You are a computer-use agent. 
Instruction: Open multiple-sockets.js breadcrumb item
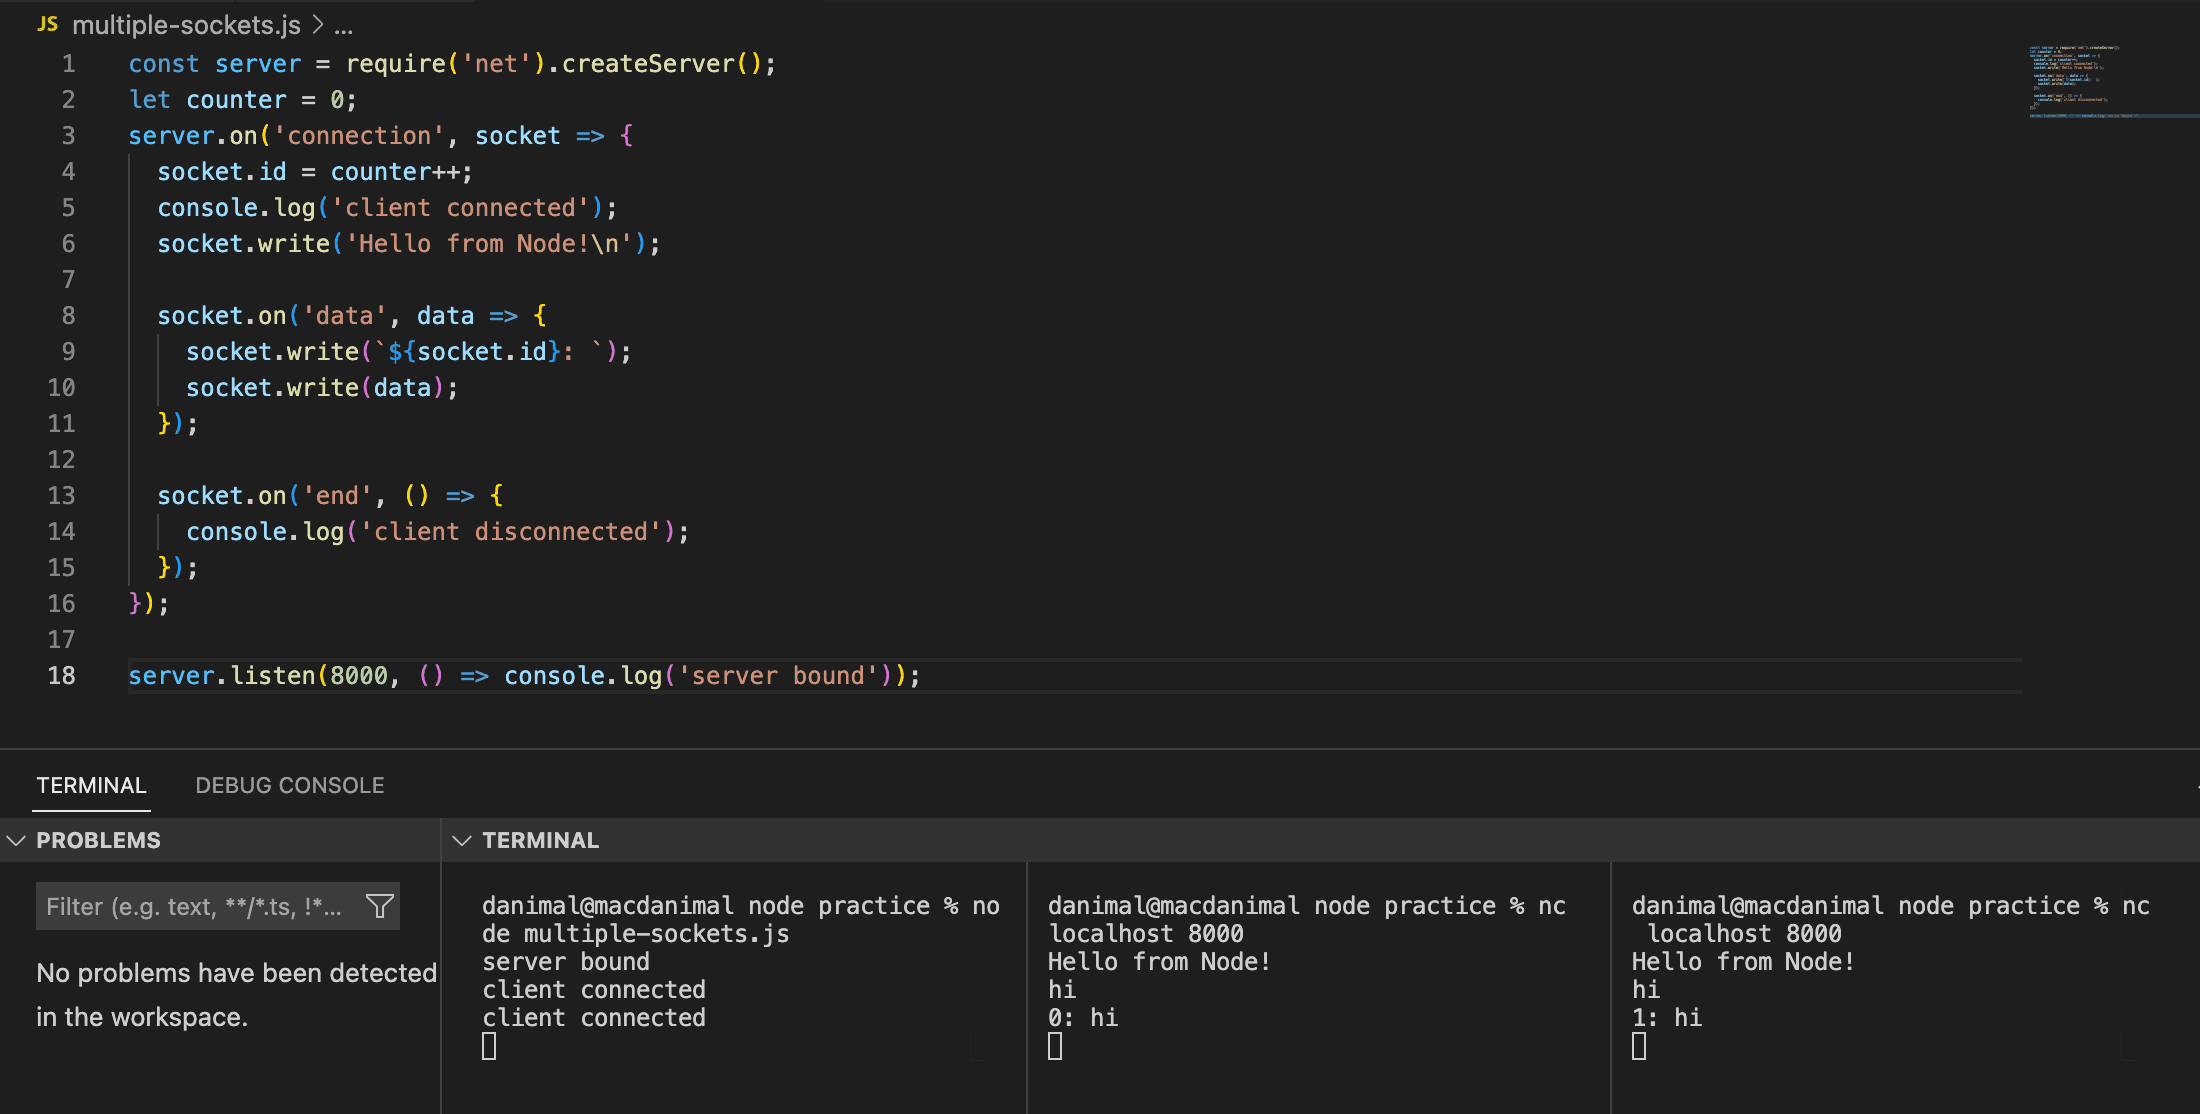tap(187, 25)
